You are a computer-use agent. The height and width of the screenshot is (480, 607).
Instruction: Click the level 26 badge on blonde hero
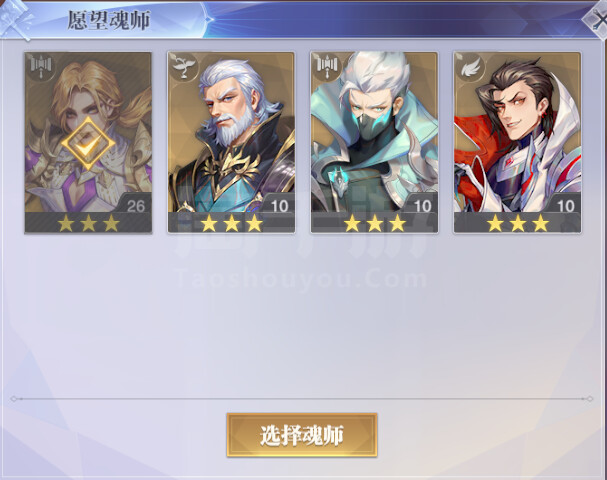point(134,204)
